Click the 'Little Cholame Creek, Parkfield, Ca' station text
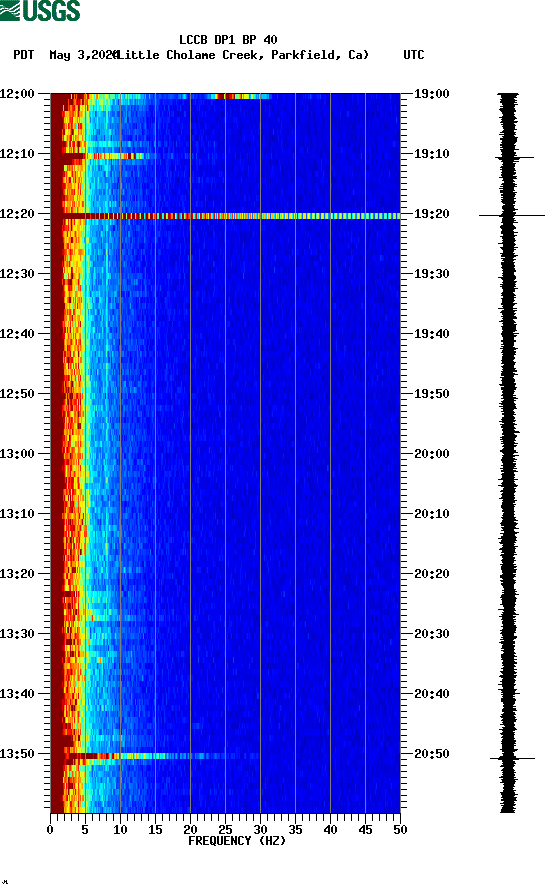This screenshot has height=893, width=552. [243, 55]
